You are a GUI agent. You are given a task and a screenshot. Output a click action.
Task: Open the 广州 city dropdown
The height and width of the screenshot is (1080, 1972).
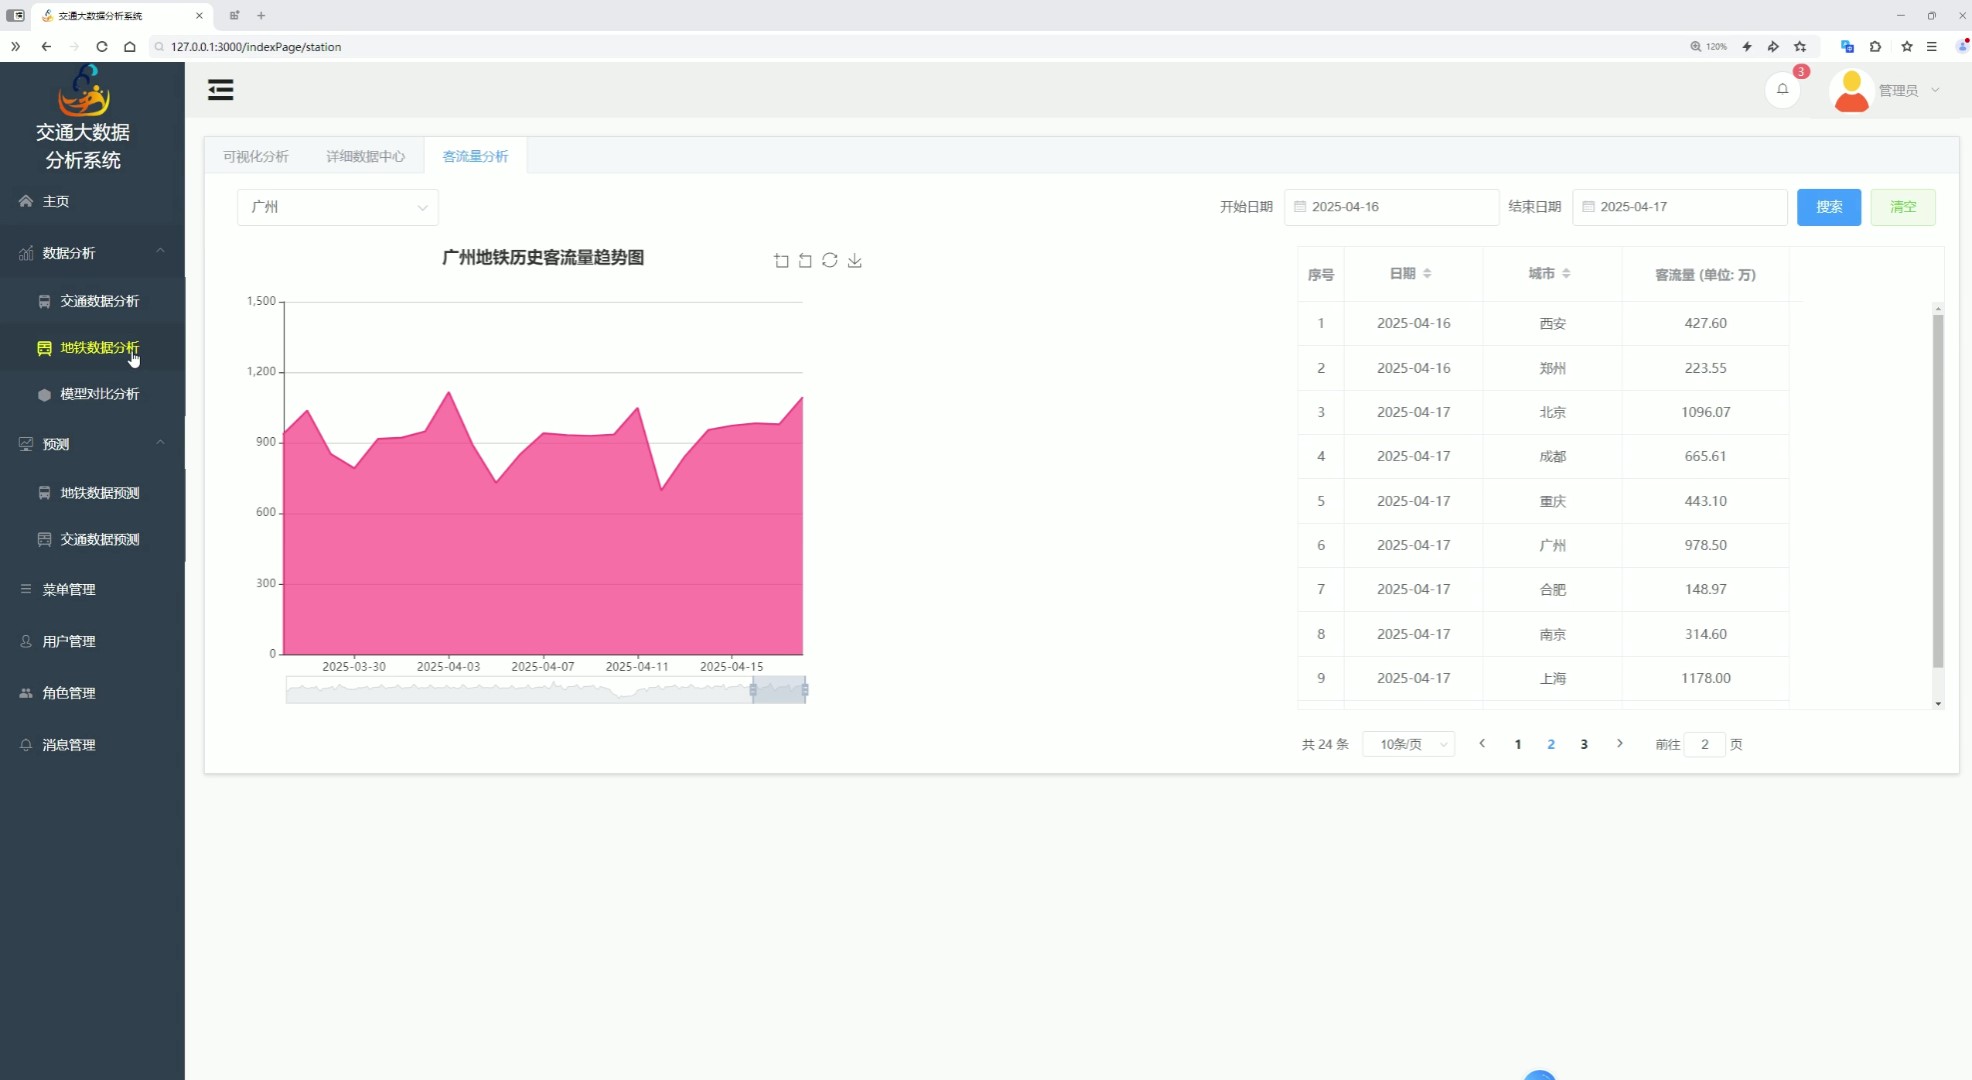[337, 207]
